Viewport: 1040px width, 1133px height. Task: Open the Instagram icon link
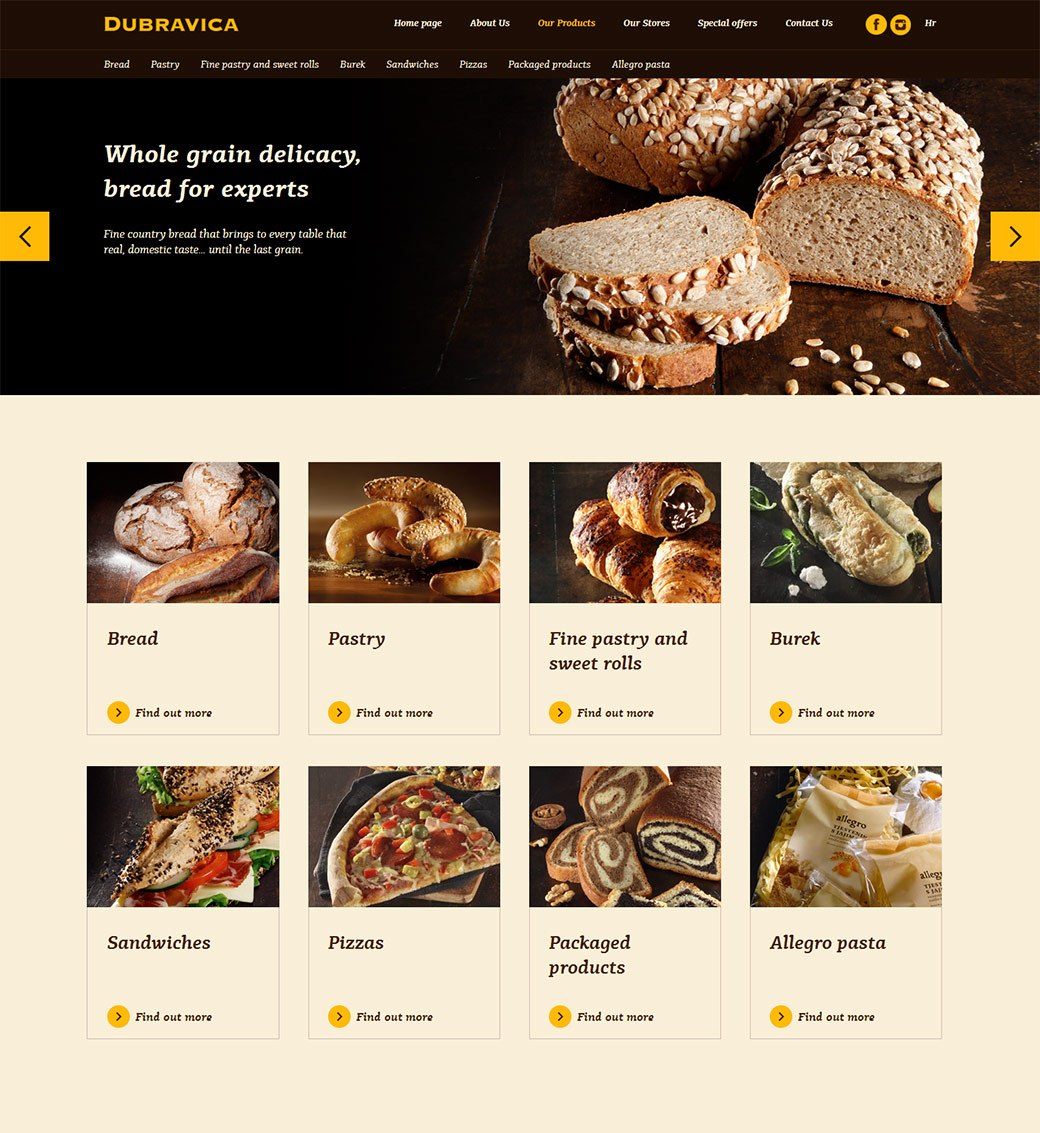point(900,25)
